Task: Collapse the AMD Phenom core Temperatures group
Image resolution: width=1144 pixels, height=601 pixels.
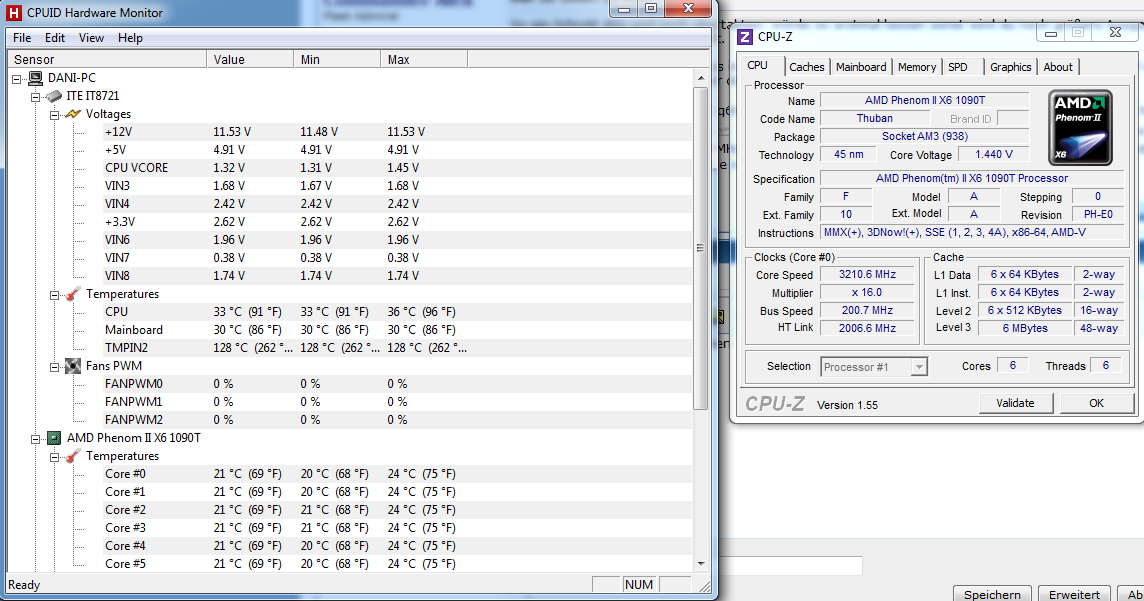Action: click(54, 457)
